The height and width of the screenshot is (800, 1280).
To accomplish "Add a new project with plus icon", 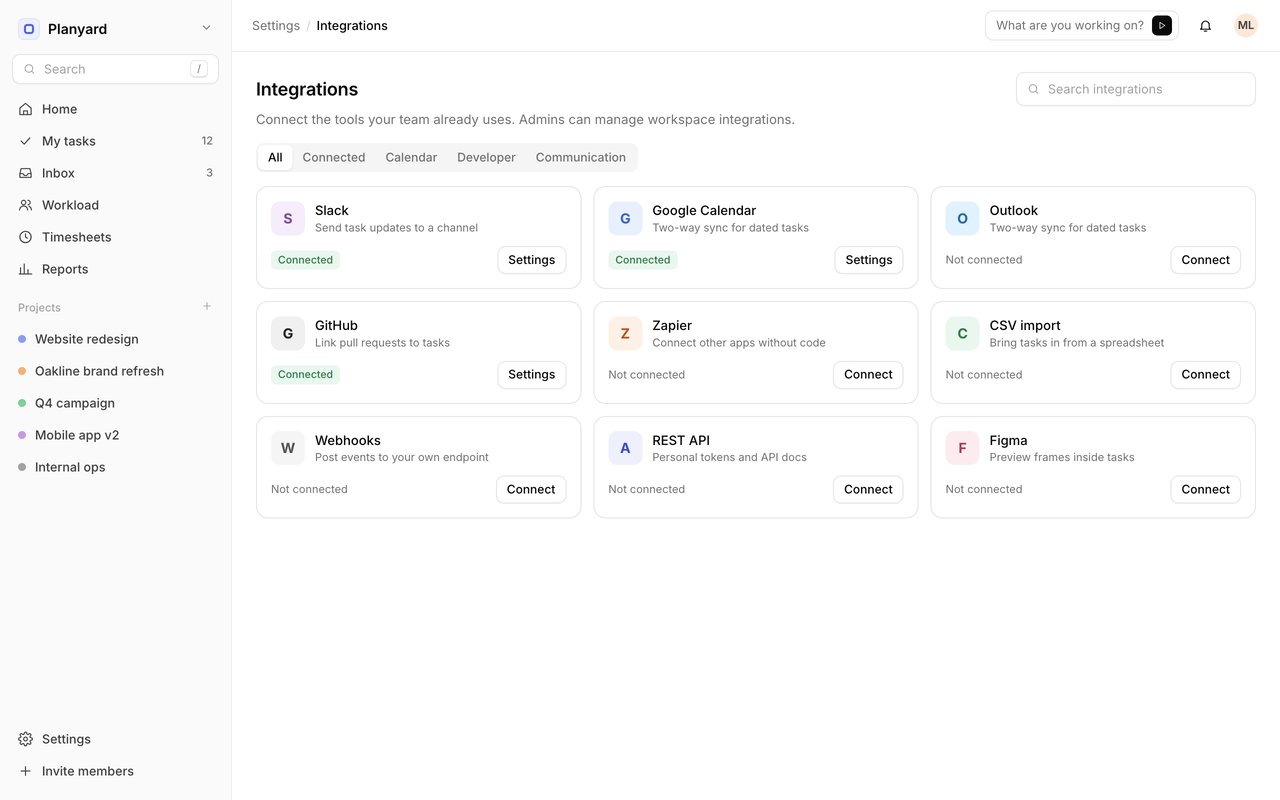I will coord(207,306).
